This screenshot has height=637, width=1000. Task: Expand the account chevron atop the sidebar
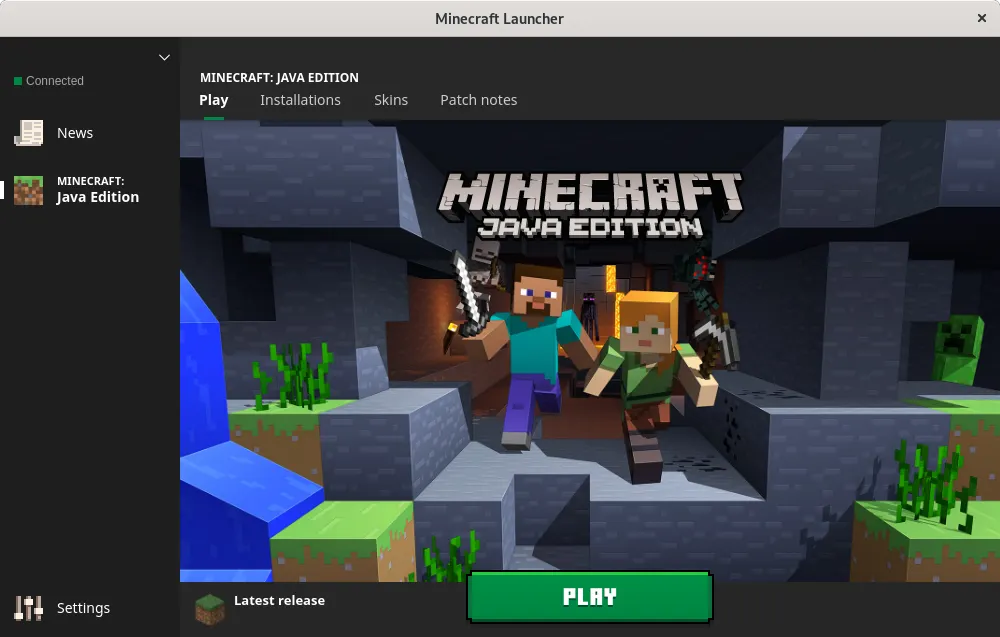165,58
